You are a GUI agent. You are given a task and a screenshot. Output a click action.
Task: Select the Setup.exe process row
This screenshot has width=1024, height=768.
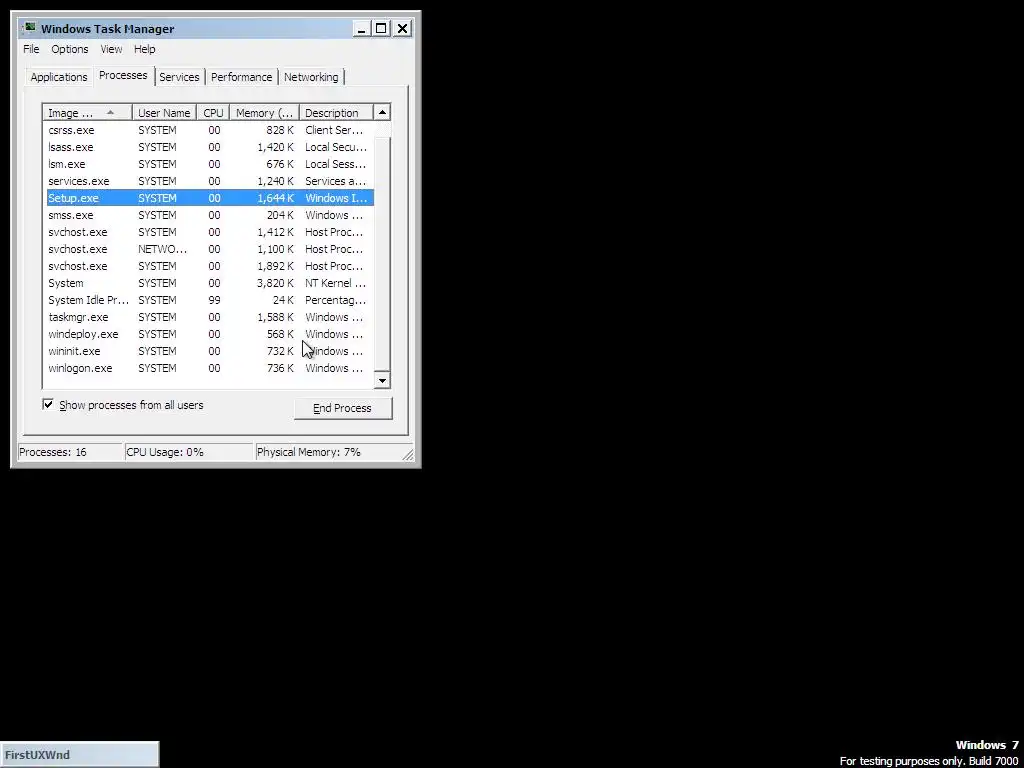pos(210,198)
